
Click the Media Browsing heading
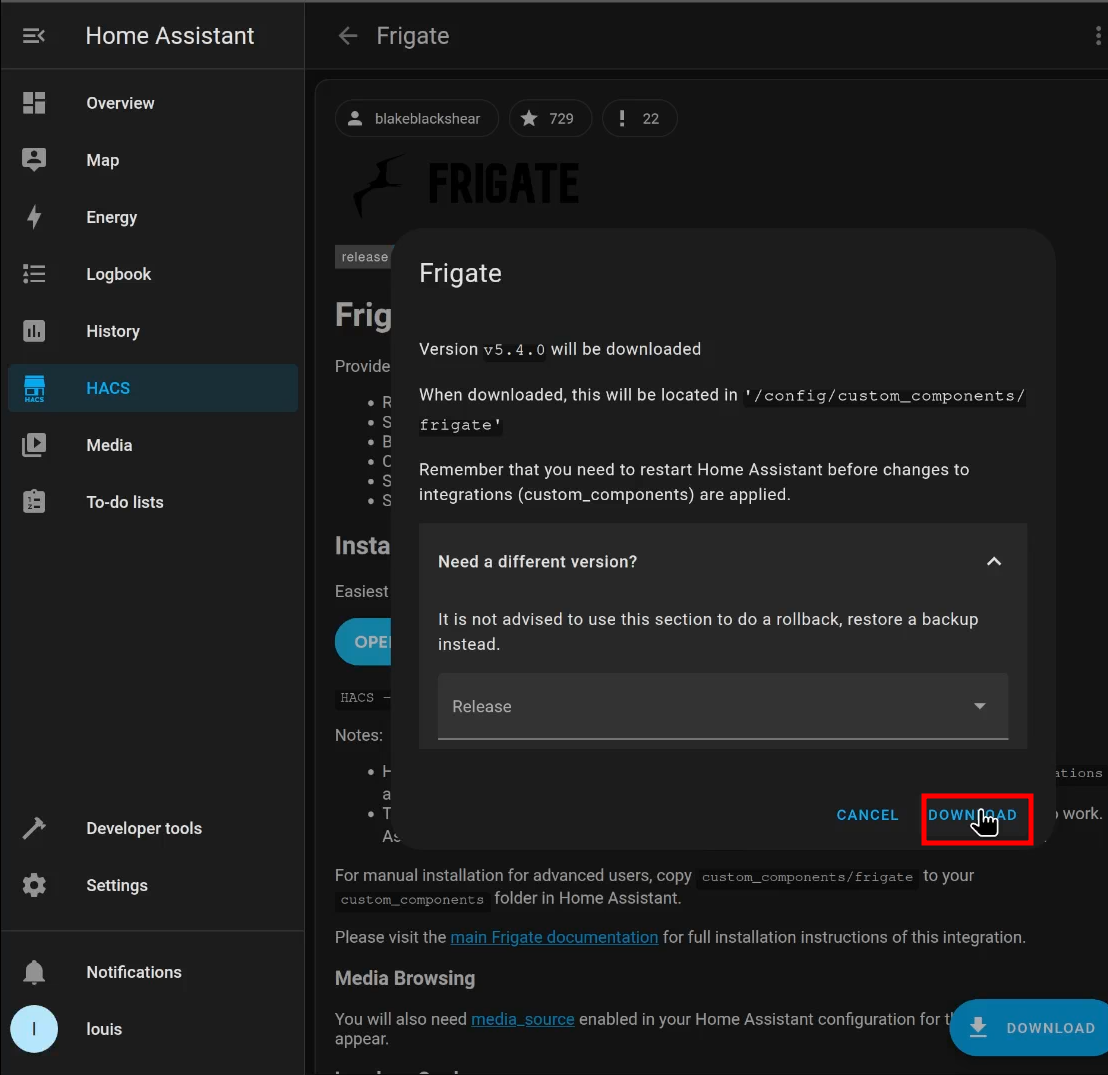tap(405, 978)
